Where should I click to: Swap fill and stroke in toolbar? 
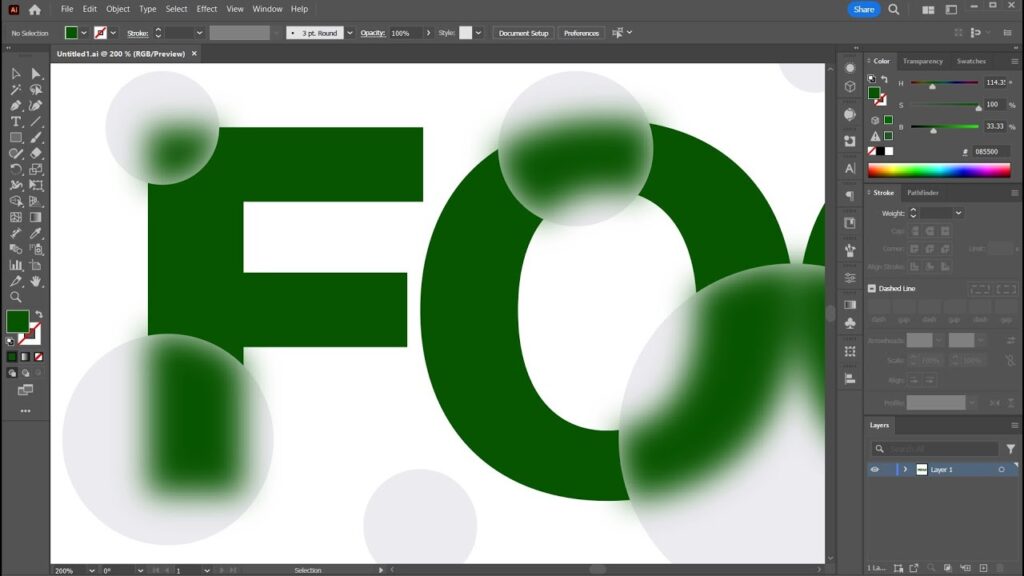39,314
